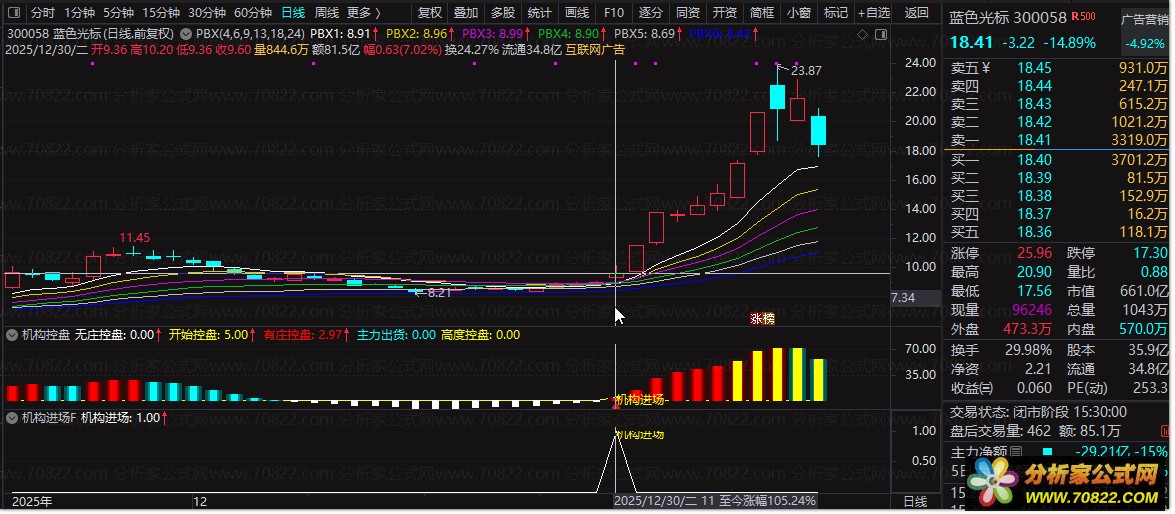Click the 卖一 price 18.41
Viewport: 1175px width, 514px height.
[x=1034, y=139]
